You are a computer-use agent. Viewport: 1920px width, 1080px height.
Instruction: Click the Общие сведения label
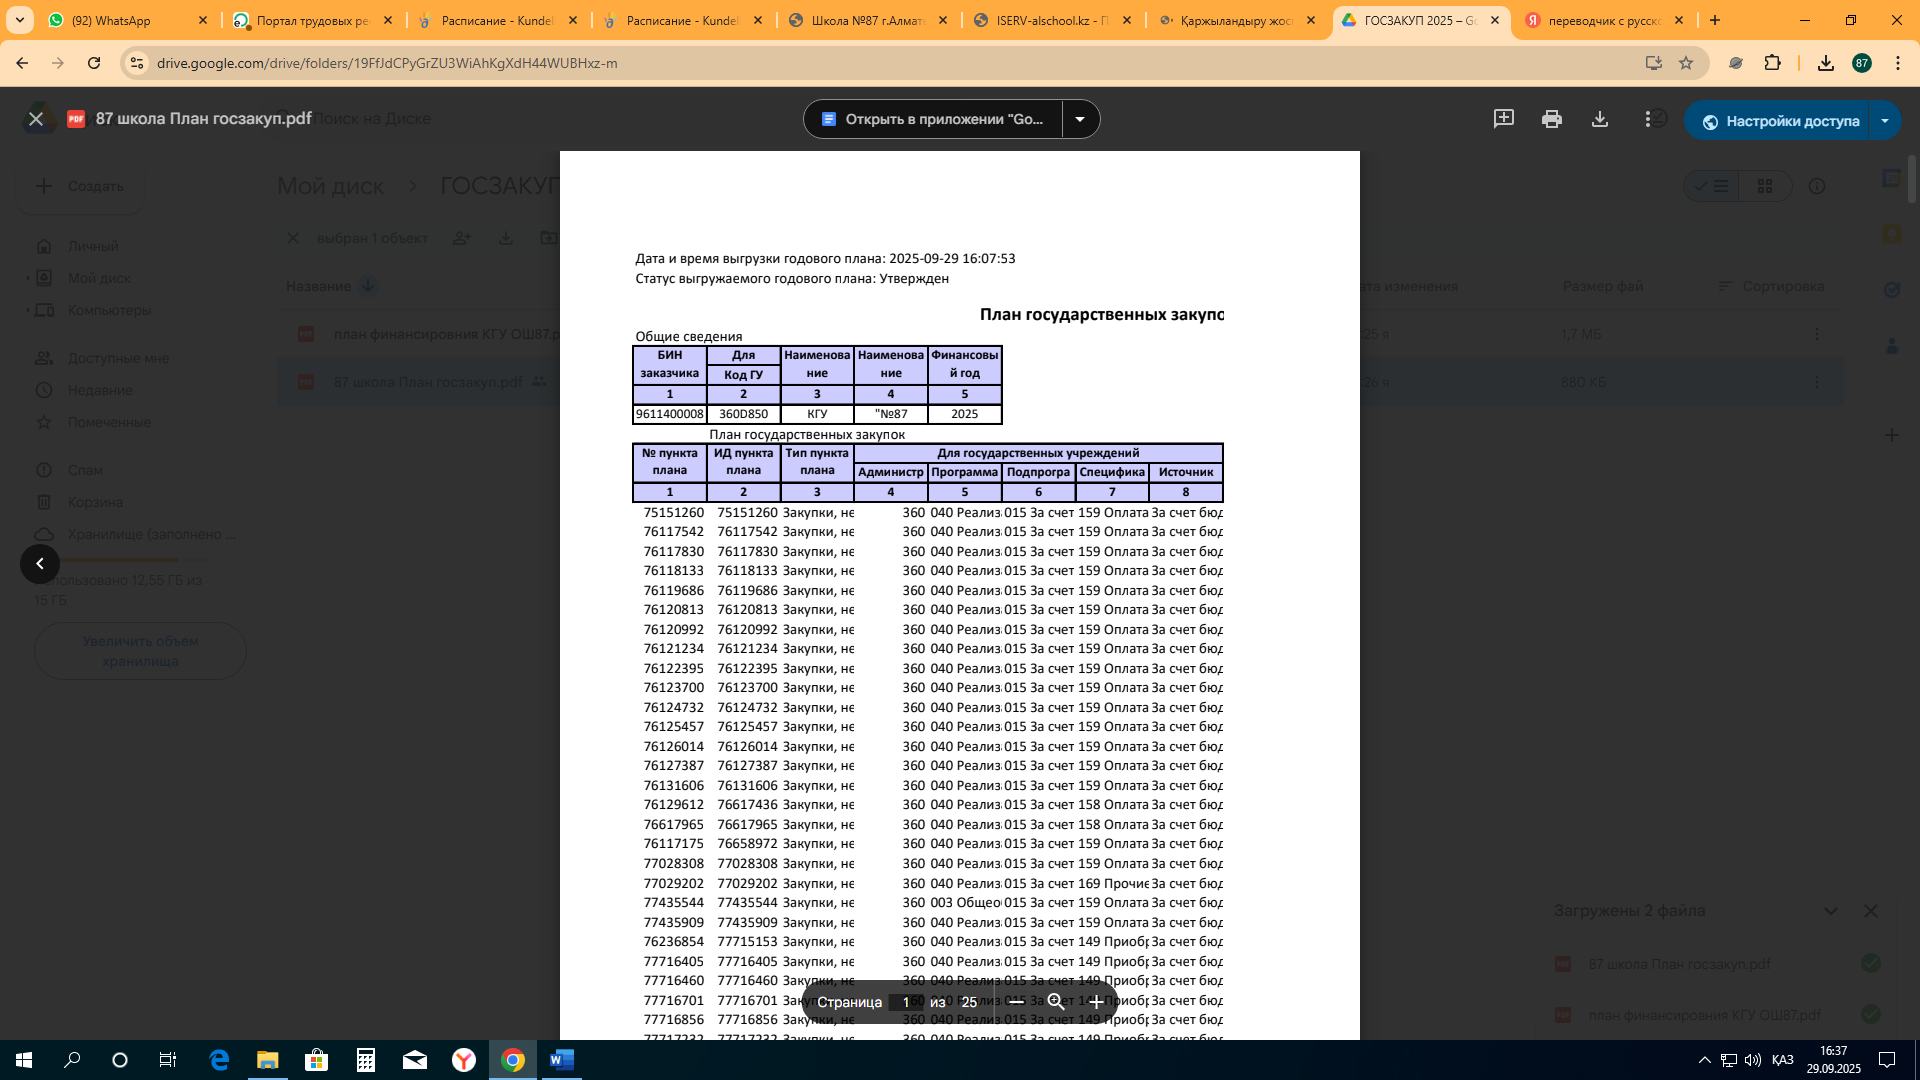(x=689, y=337)
